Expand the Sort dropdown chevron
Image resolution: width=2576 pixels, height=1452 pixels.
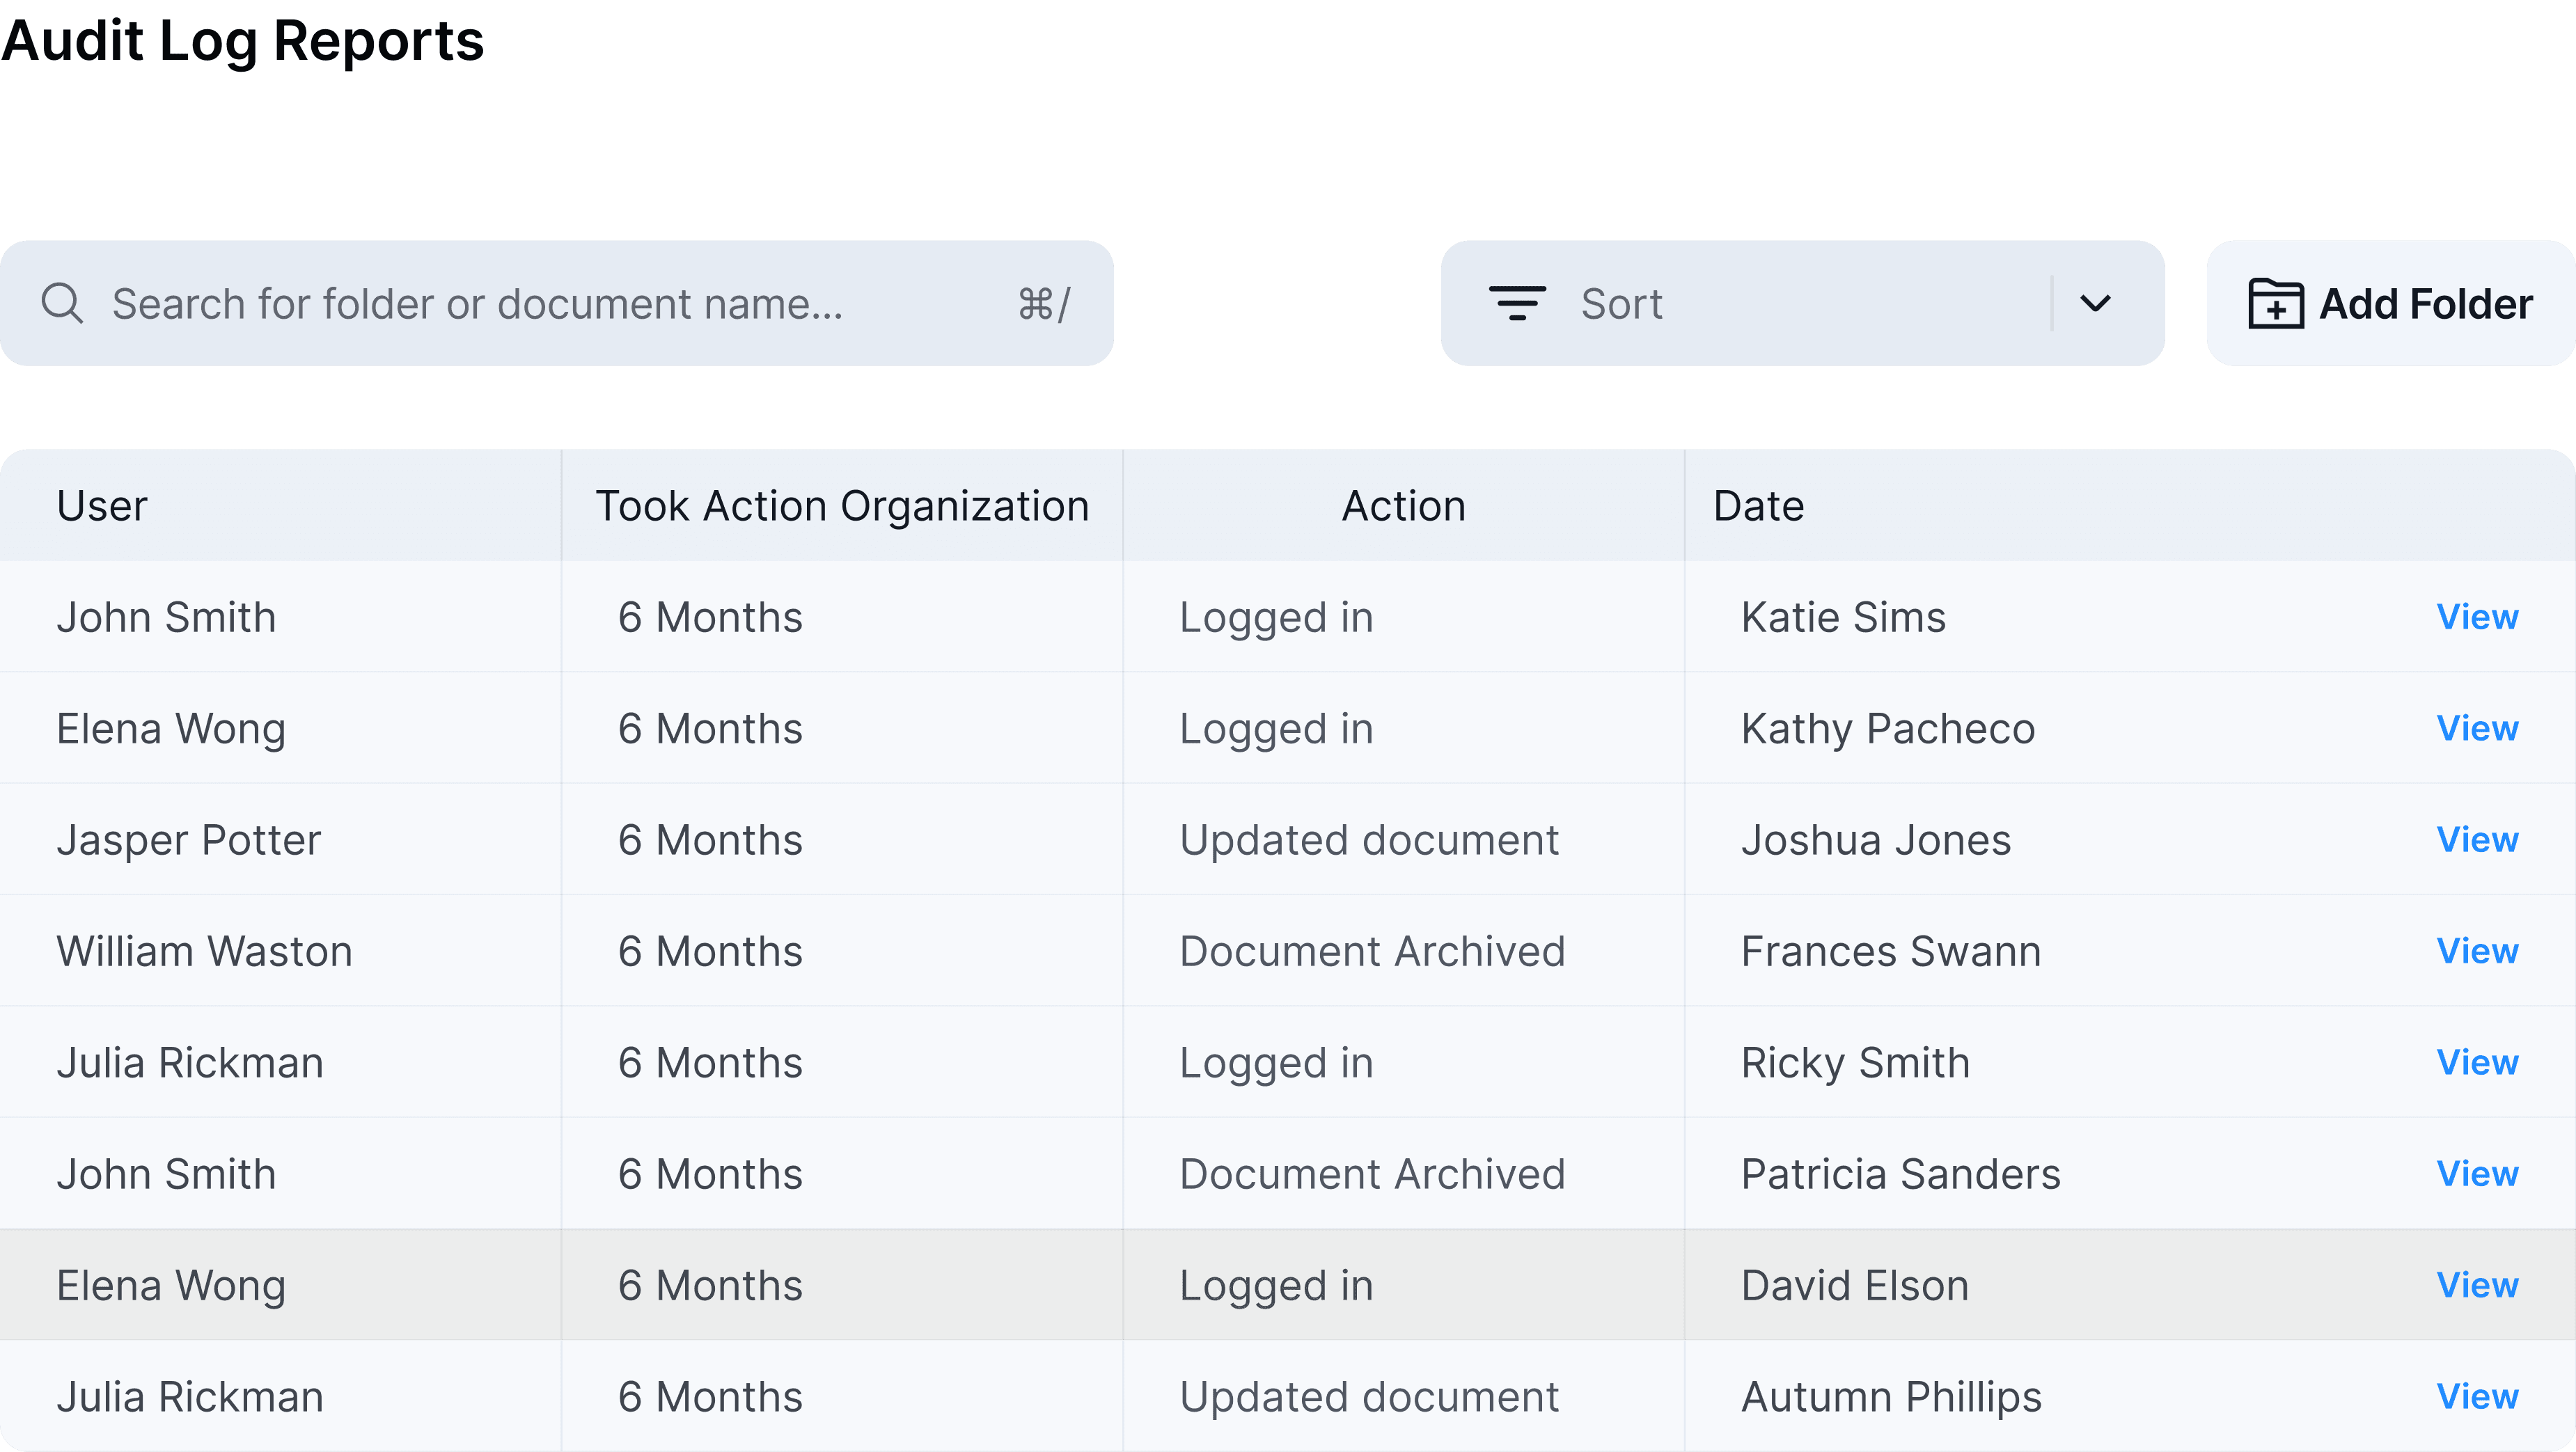pos(2095,303)
